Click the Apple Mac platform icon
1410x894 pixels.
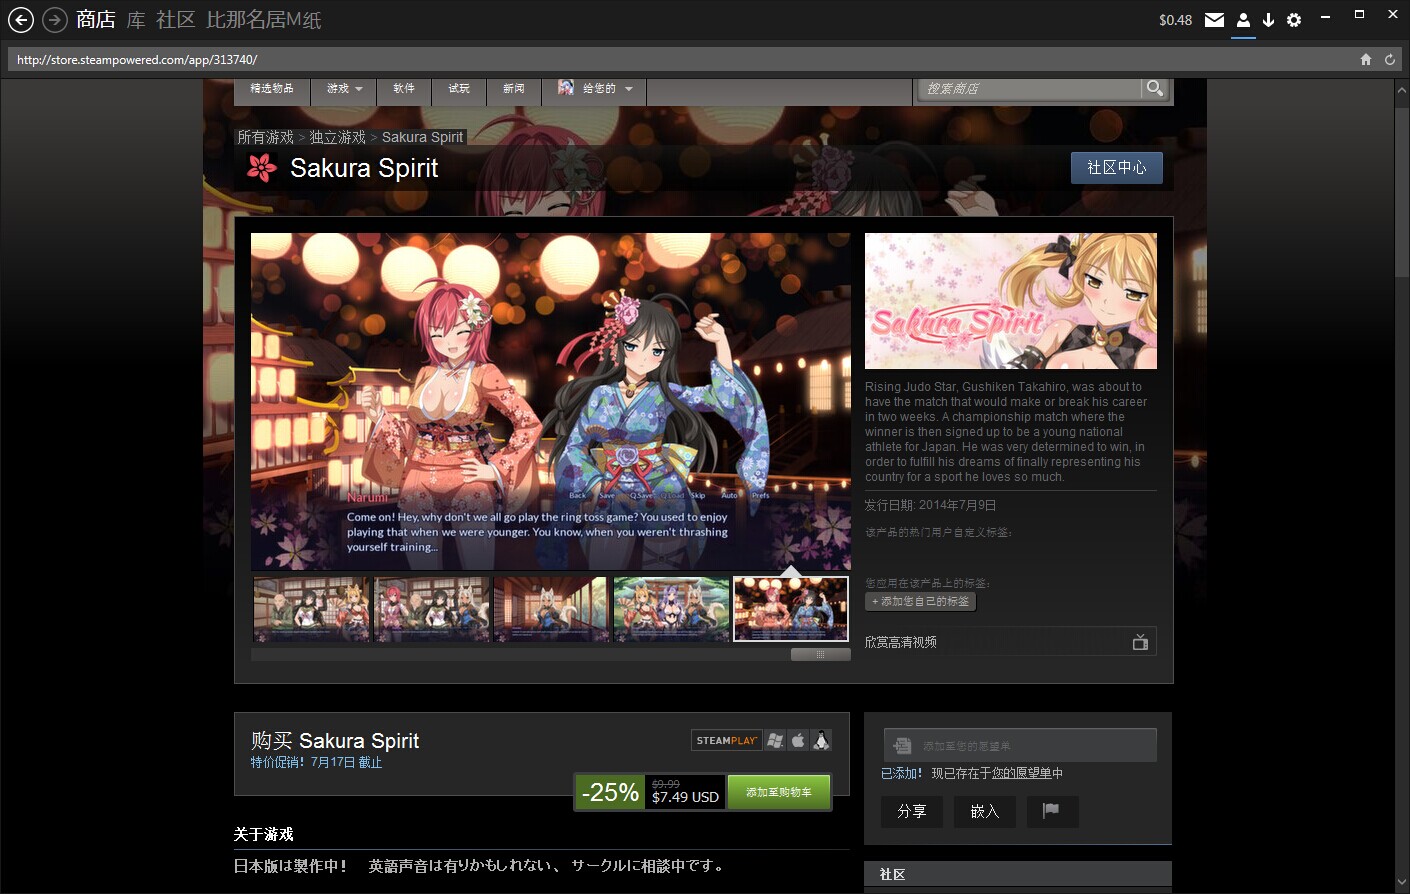coord(798,740)
